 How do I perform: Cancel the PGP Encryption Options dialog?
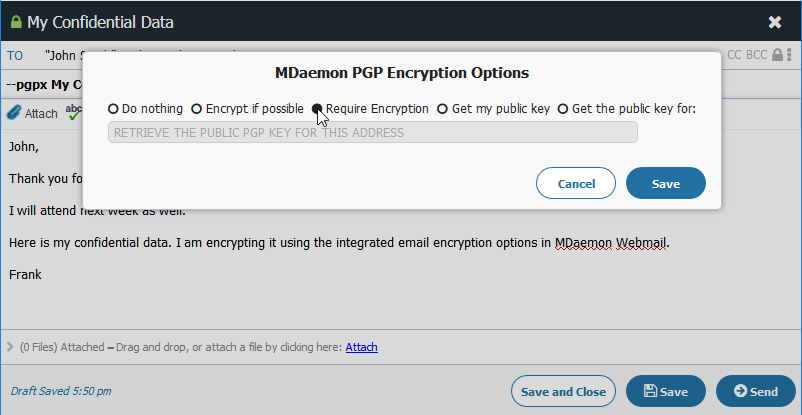coord(576,183)
